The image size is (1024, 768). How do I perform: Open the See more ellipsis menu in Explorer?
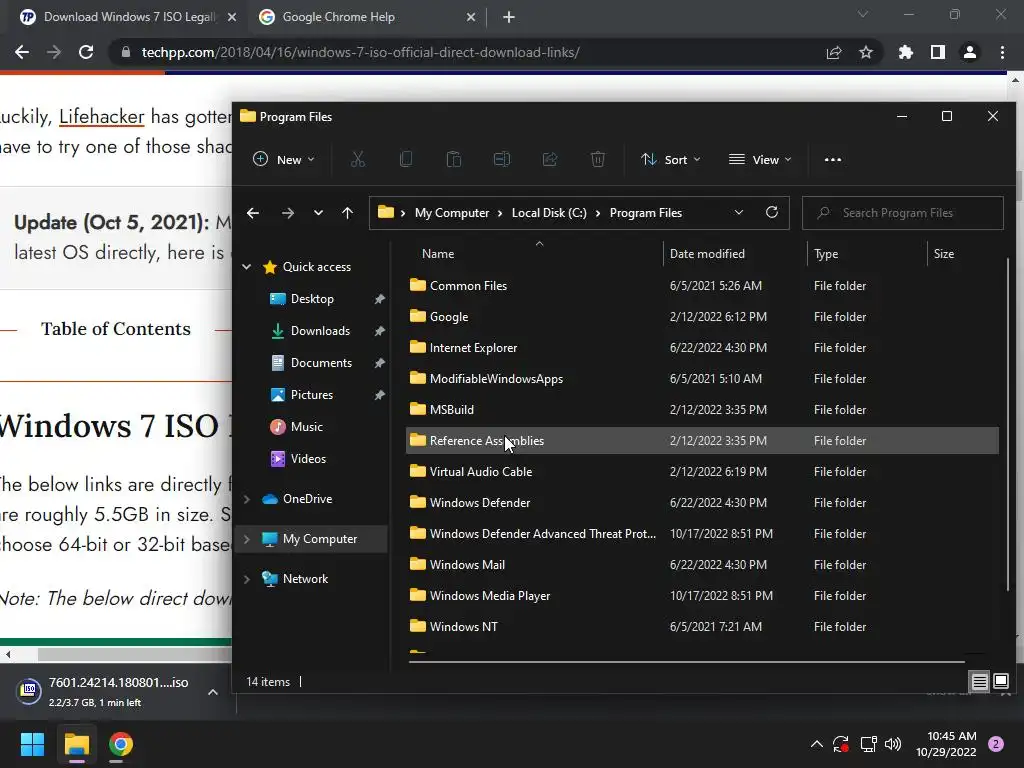coord(833,159)
